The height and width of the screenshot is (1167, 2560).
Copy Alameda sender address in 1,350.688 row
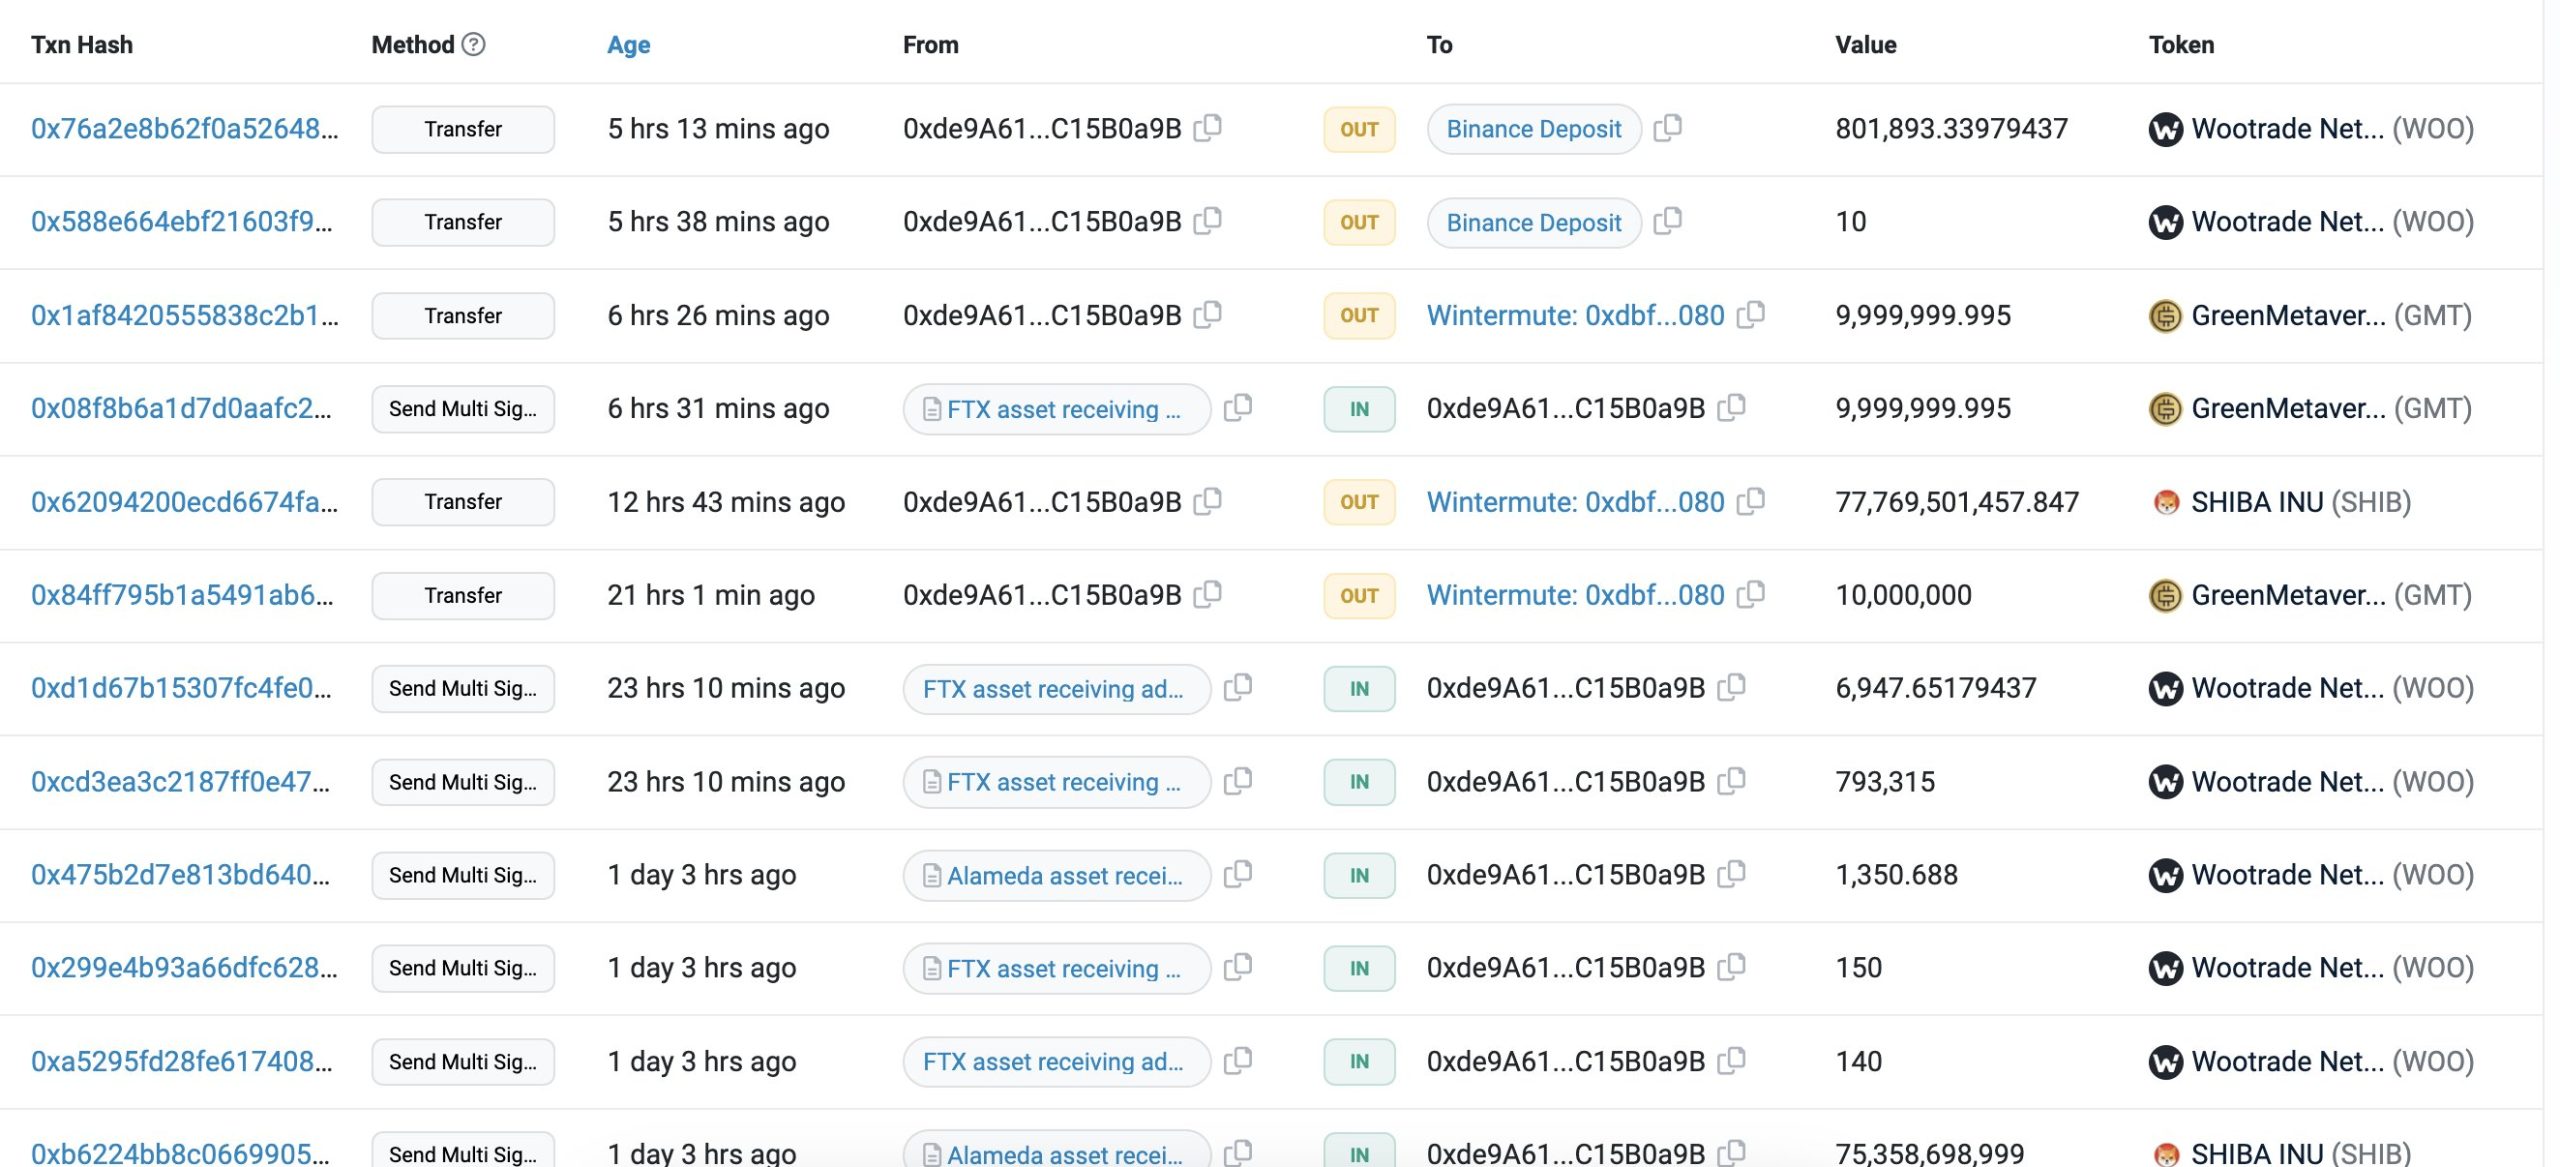click(x=1238, y=875)
